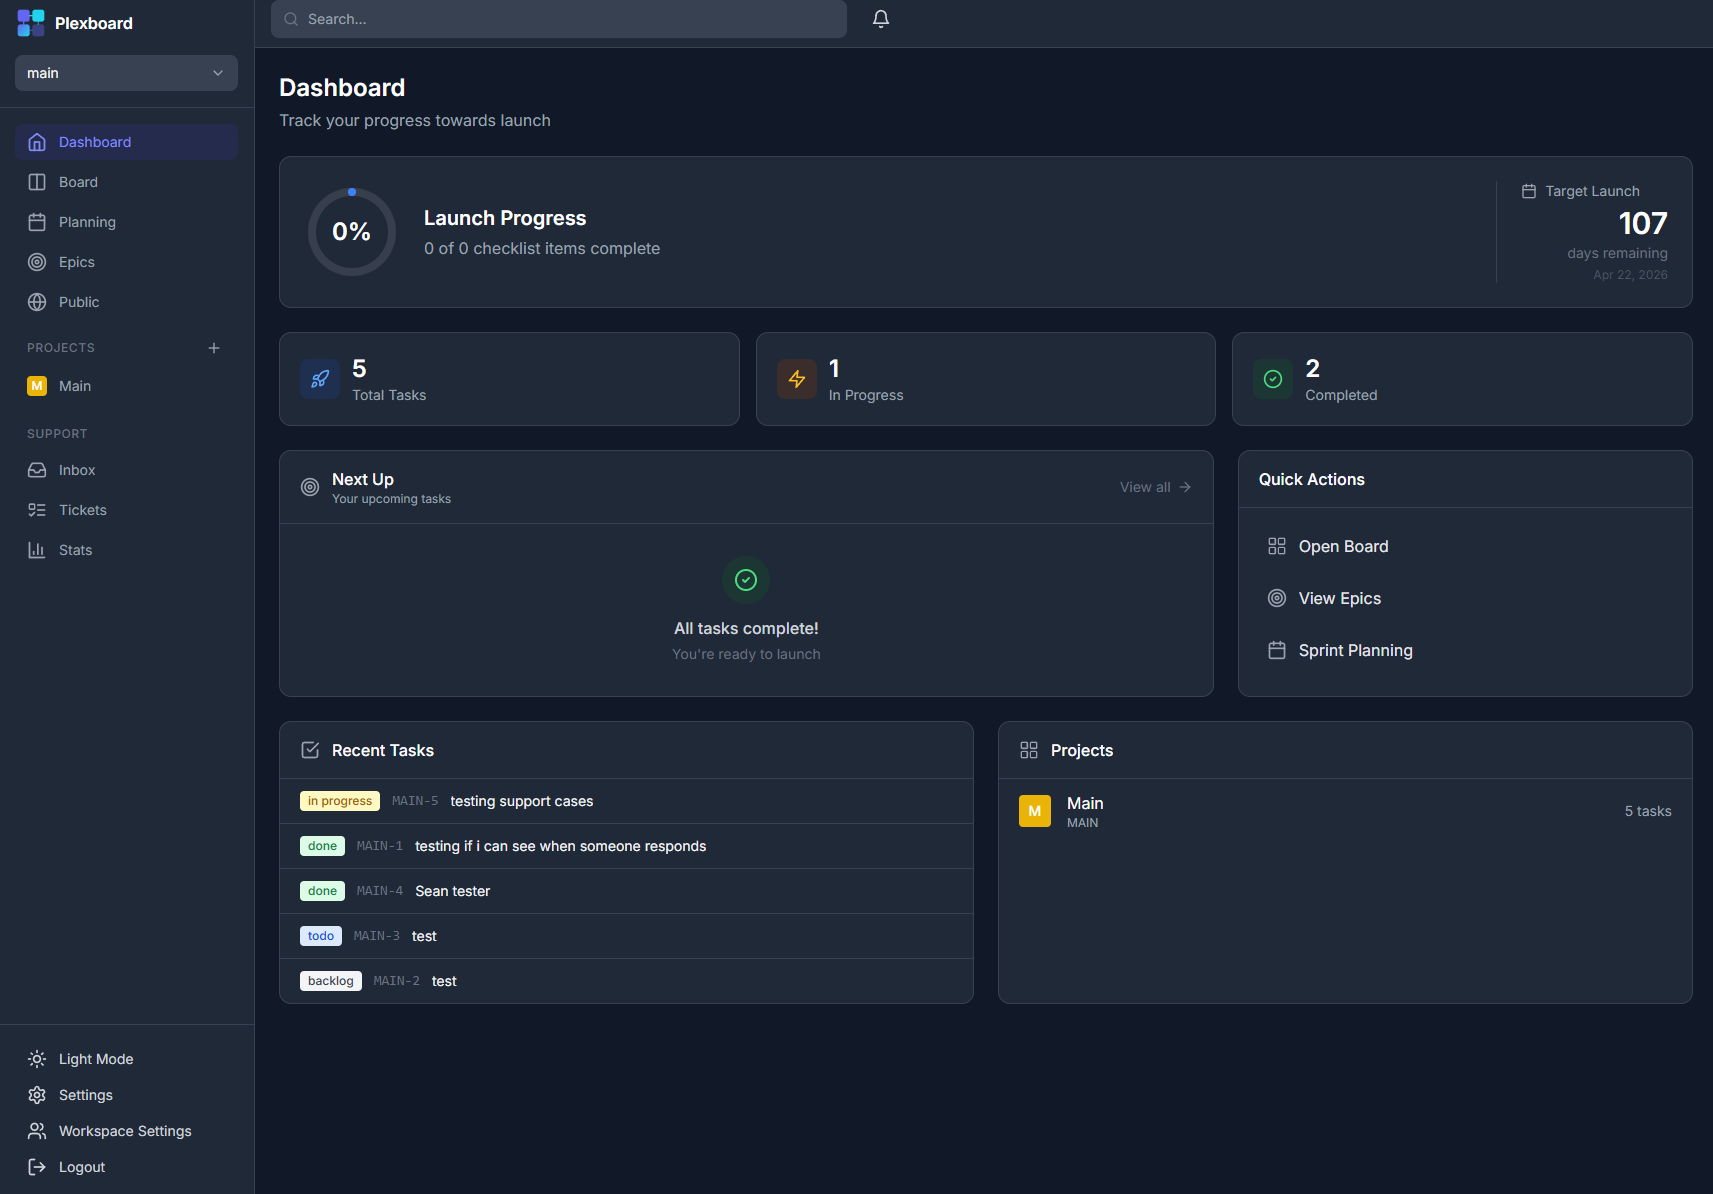
Task: Open the Epics section from the sidebar
Action: (76, 261)
